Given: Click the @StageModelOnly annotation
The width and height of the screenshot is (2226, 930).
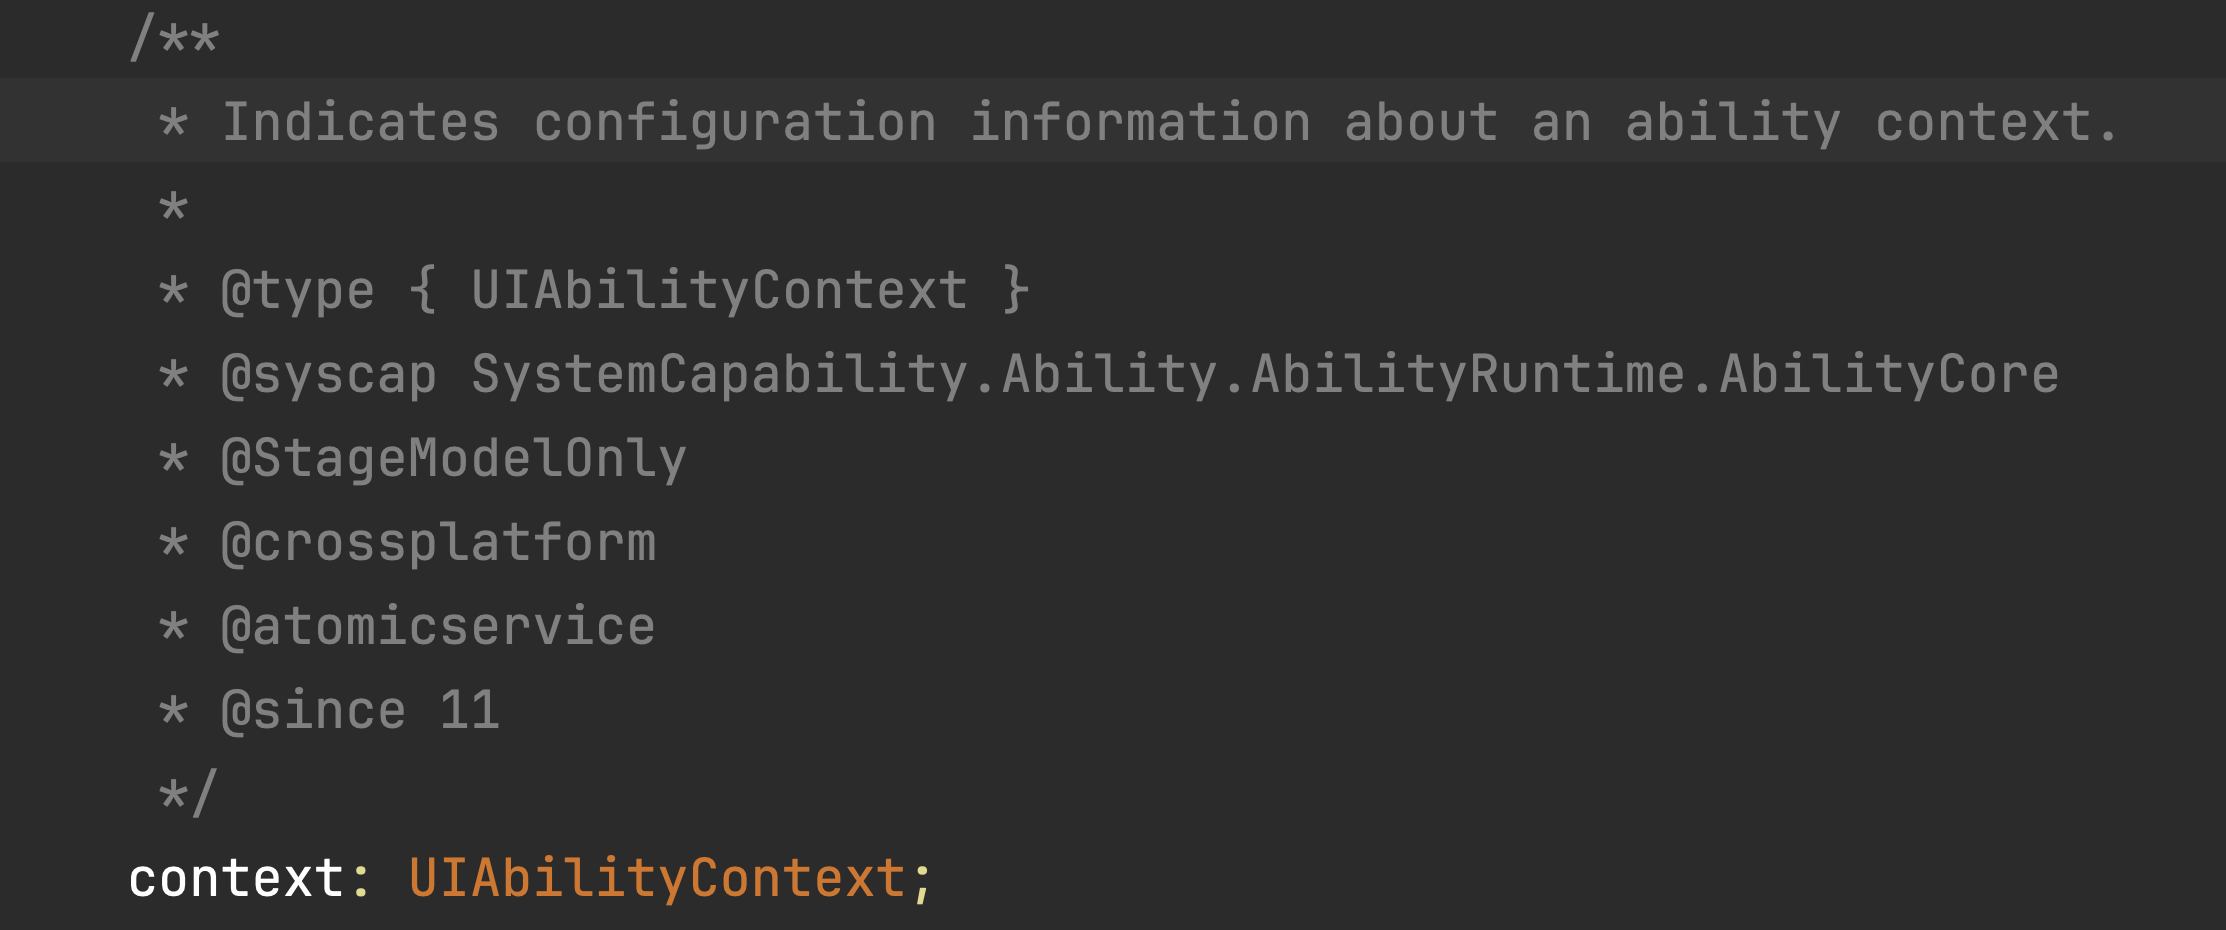Looking at the screenshot, I should pyautogui.click(x=454, y=460).
